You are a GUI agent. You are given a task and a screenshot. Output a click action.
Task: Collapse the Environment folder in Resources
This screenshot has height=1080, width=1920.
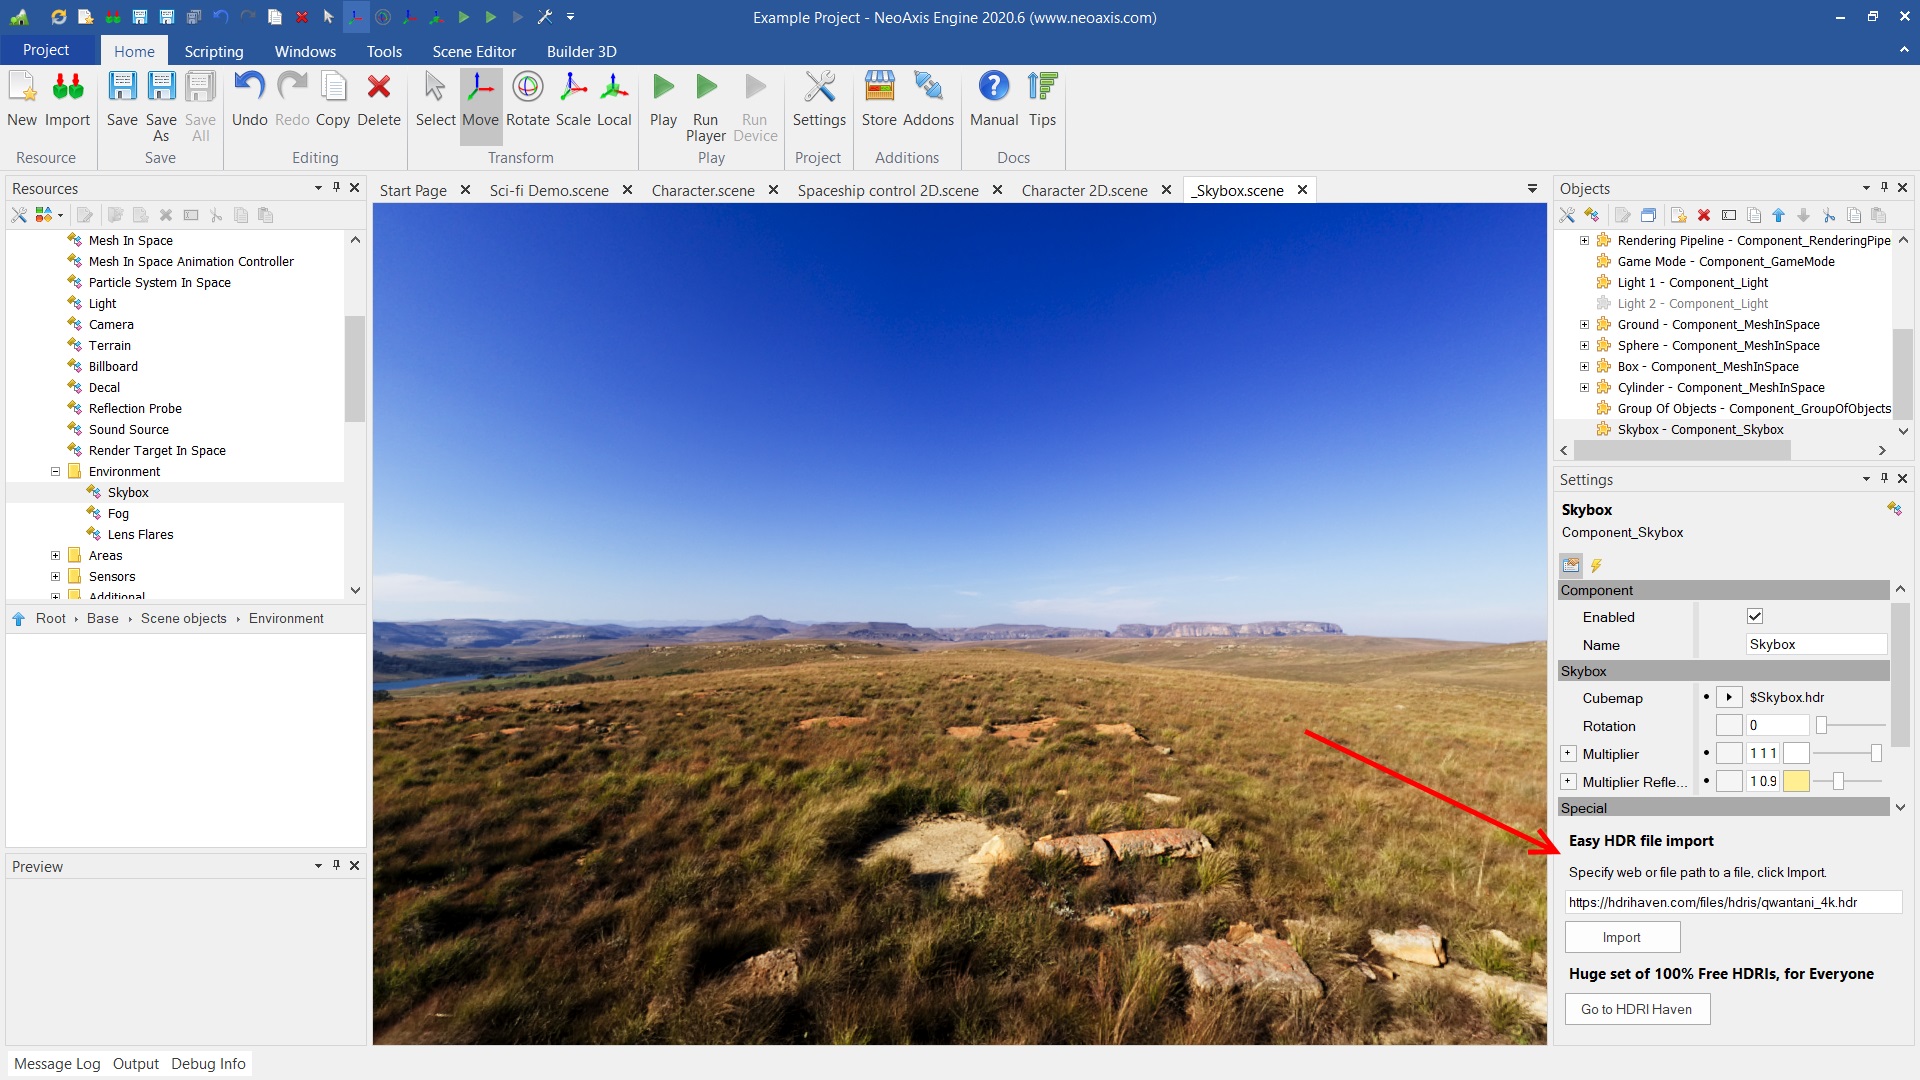[x=56, y=472]
